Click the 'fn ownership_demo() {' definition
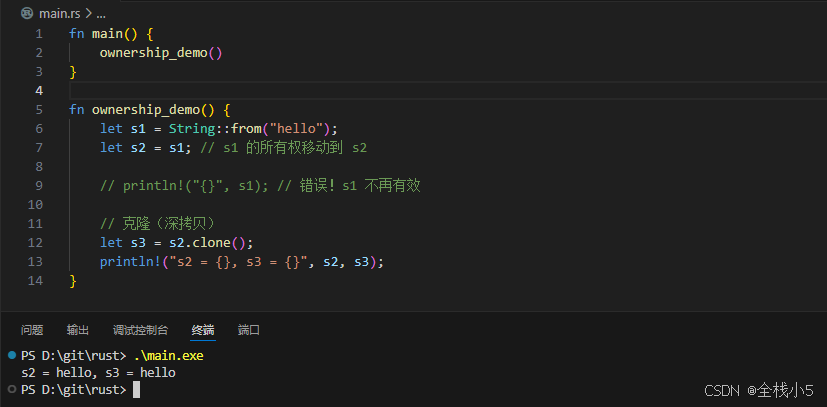Screen dimensions: 827x407 pos(150,110)
